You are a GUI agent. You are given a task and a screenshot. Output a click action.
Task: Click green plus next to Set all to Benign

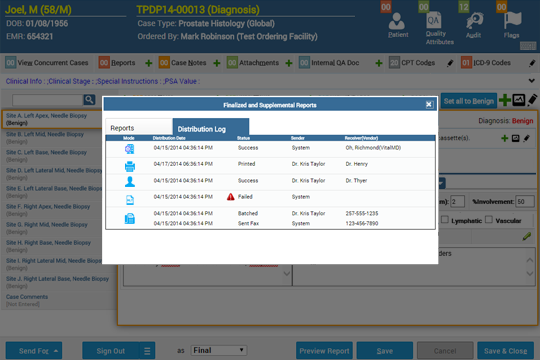(x=505, y=100)
